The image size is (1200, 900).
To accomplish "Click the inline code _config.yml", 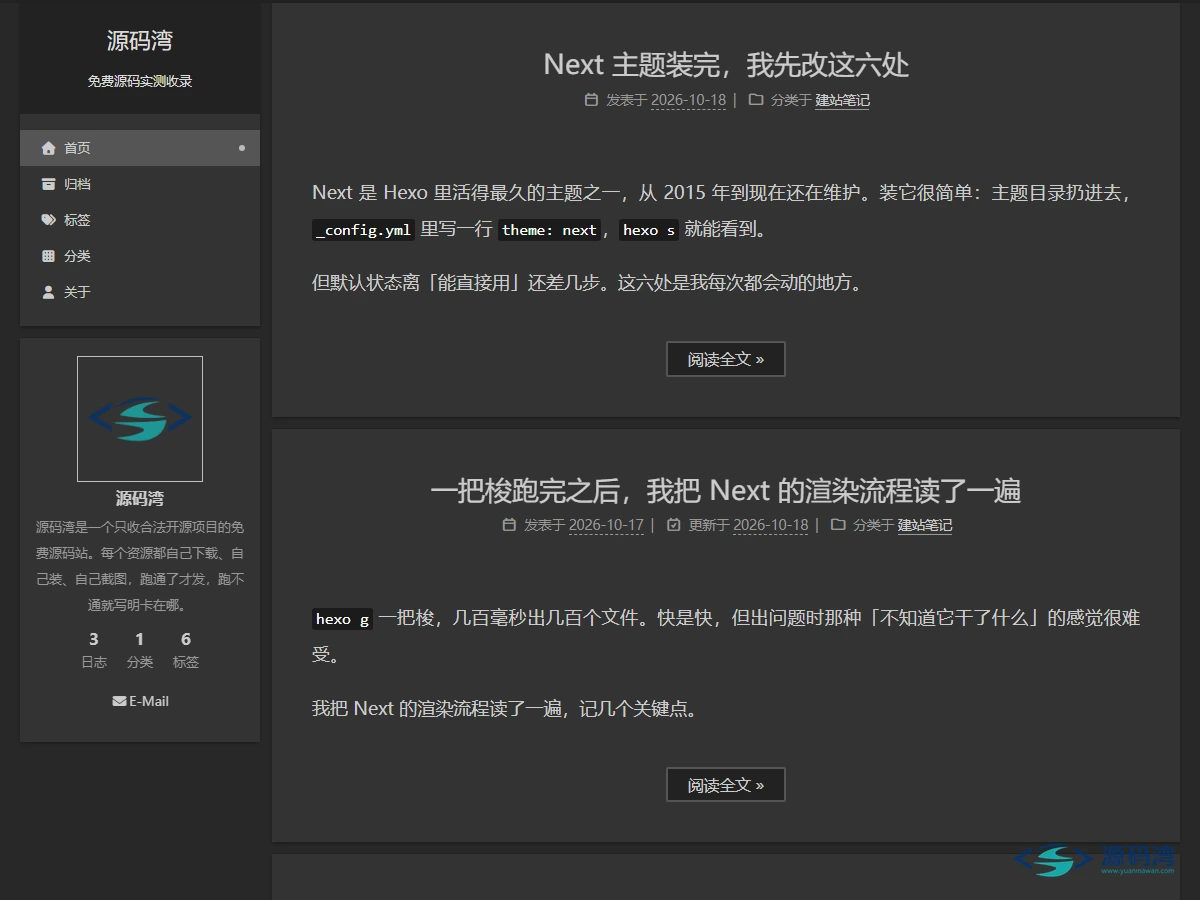I will [364, 230].
